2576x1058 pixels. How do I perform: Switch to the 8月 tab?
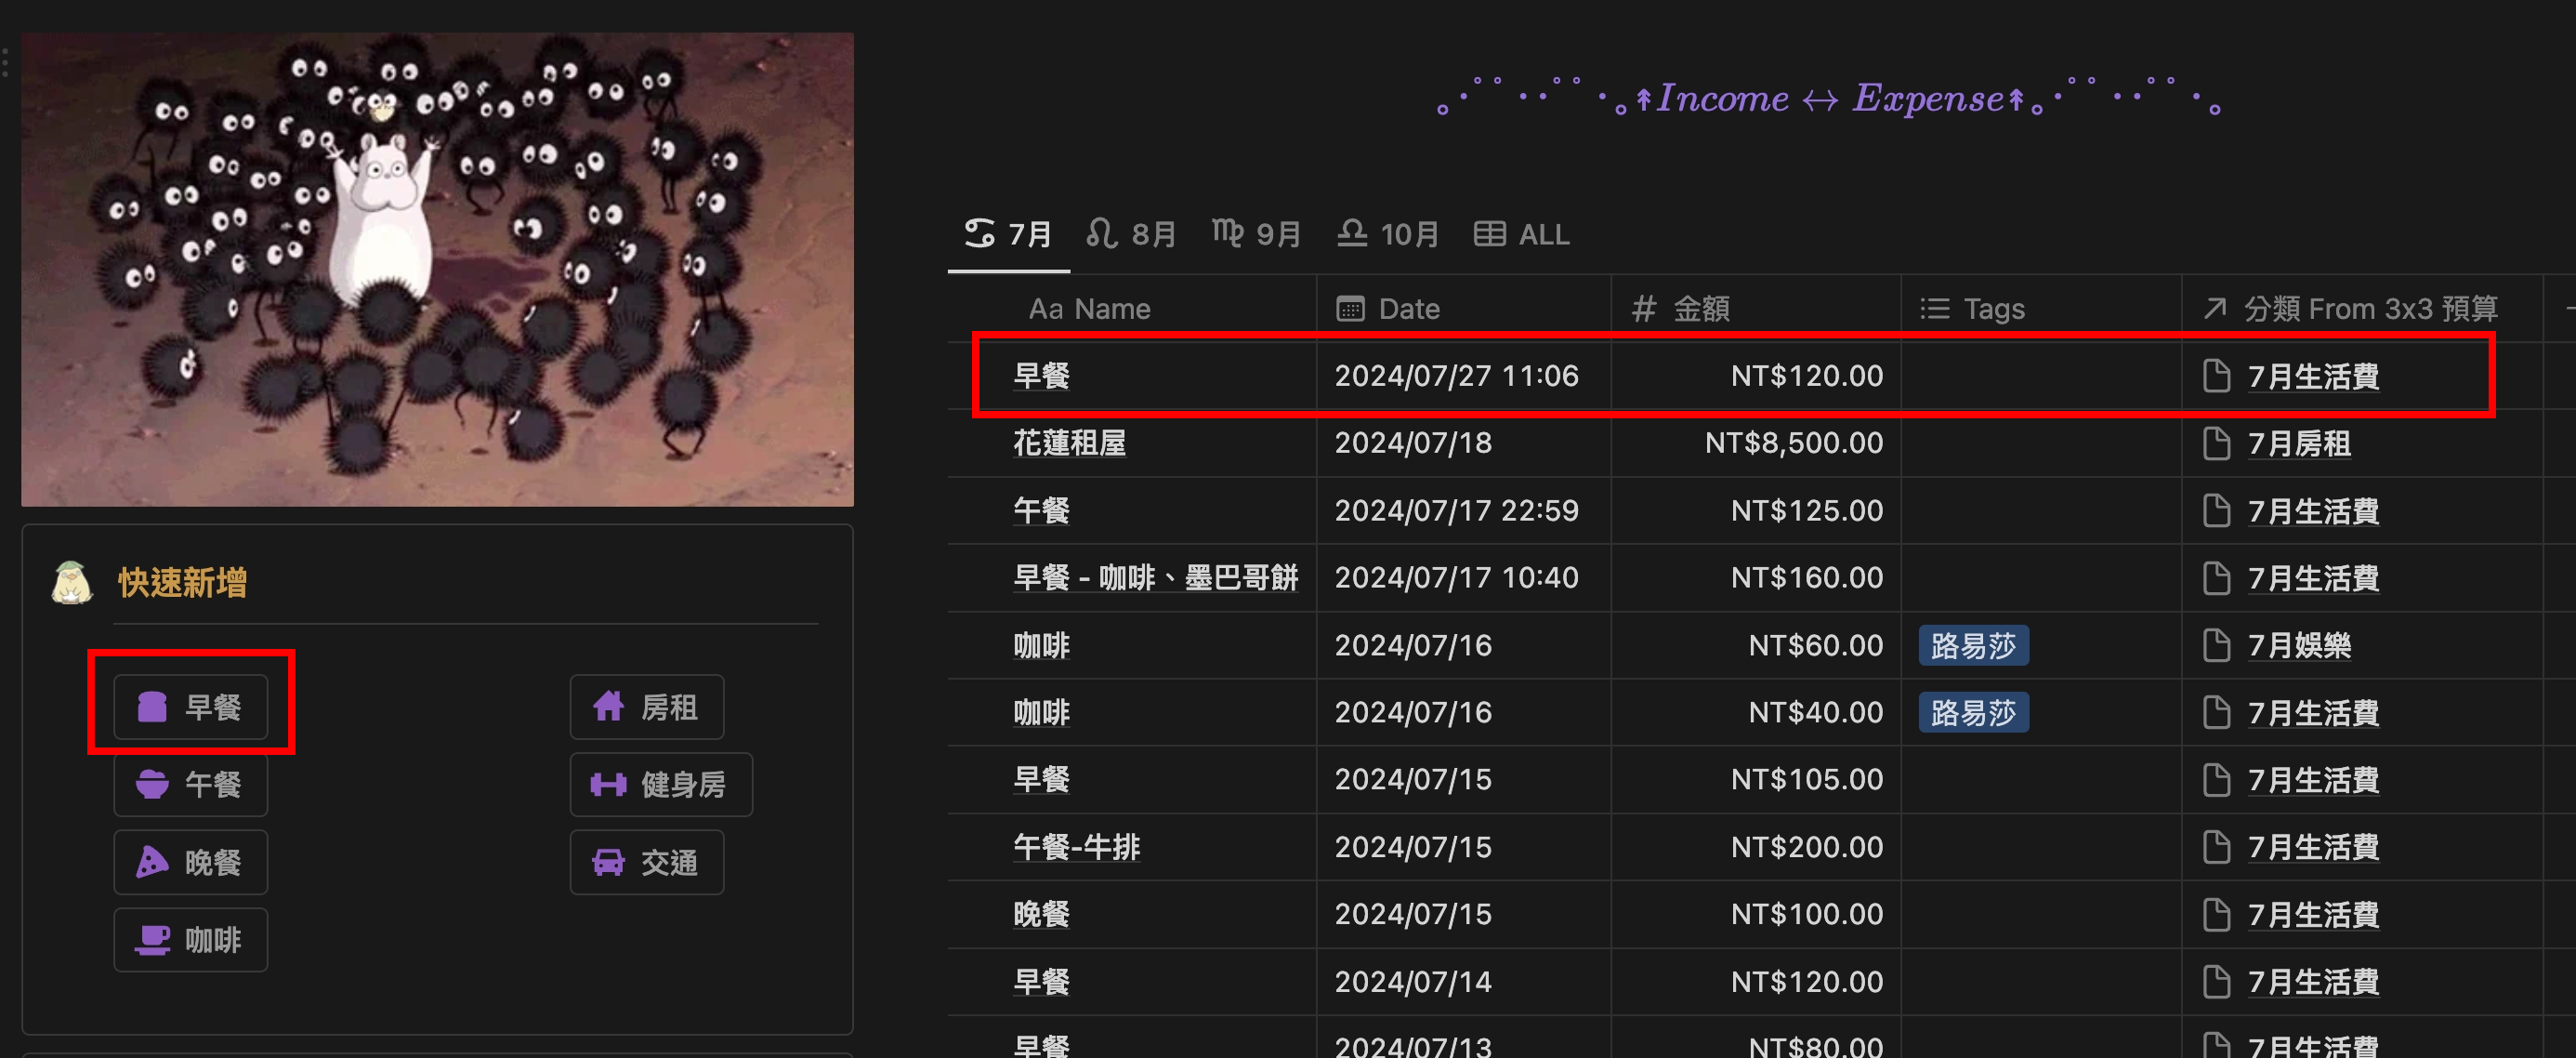coord(1131,234)
